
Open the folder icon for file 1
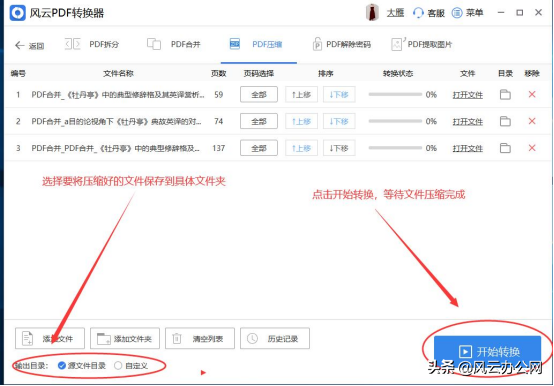click(505, 95)
